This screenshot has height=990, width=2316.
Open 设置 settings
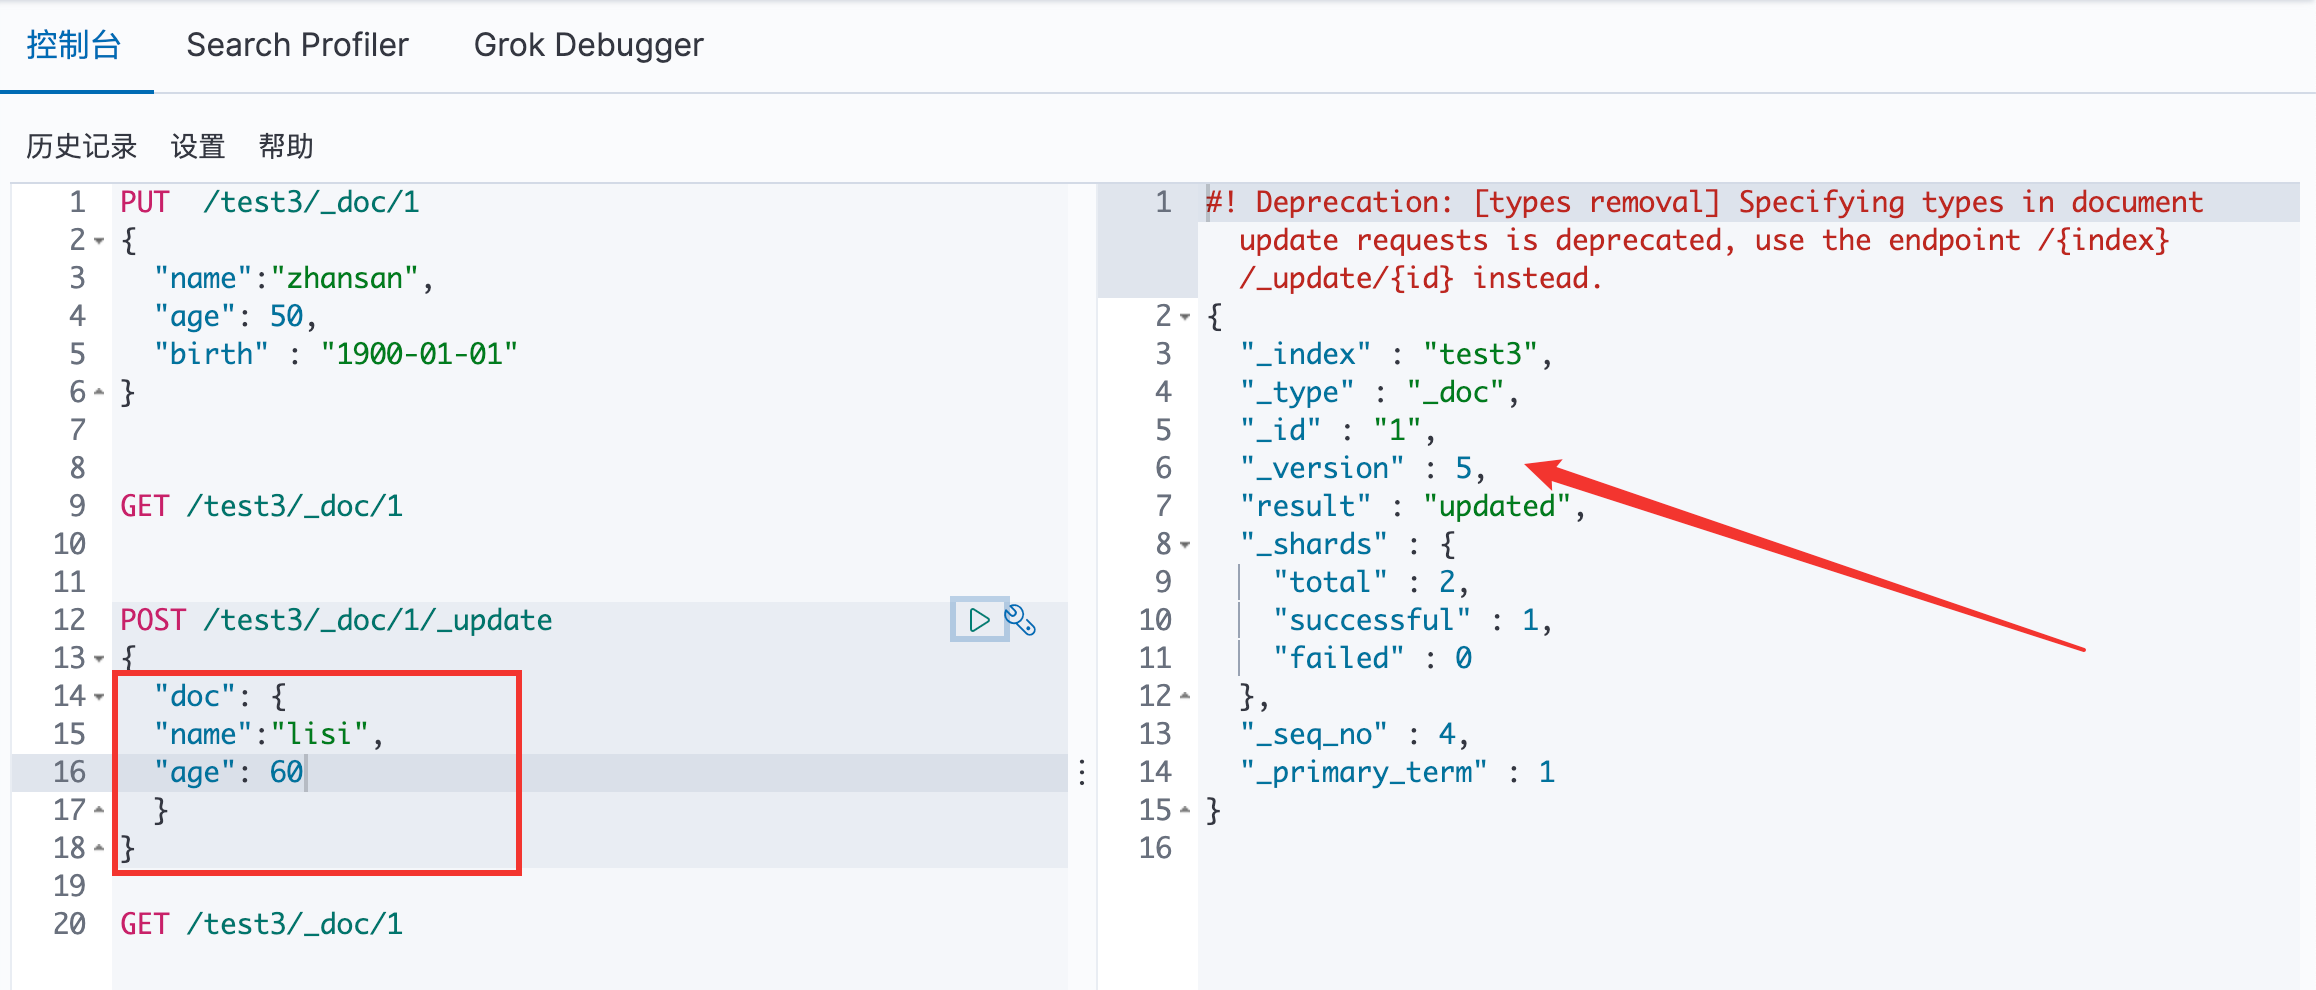coord(197,147)
